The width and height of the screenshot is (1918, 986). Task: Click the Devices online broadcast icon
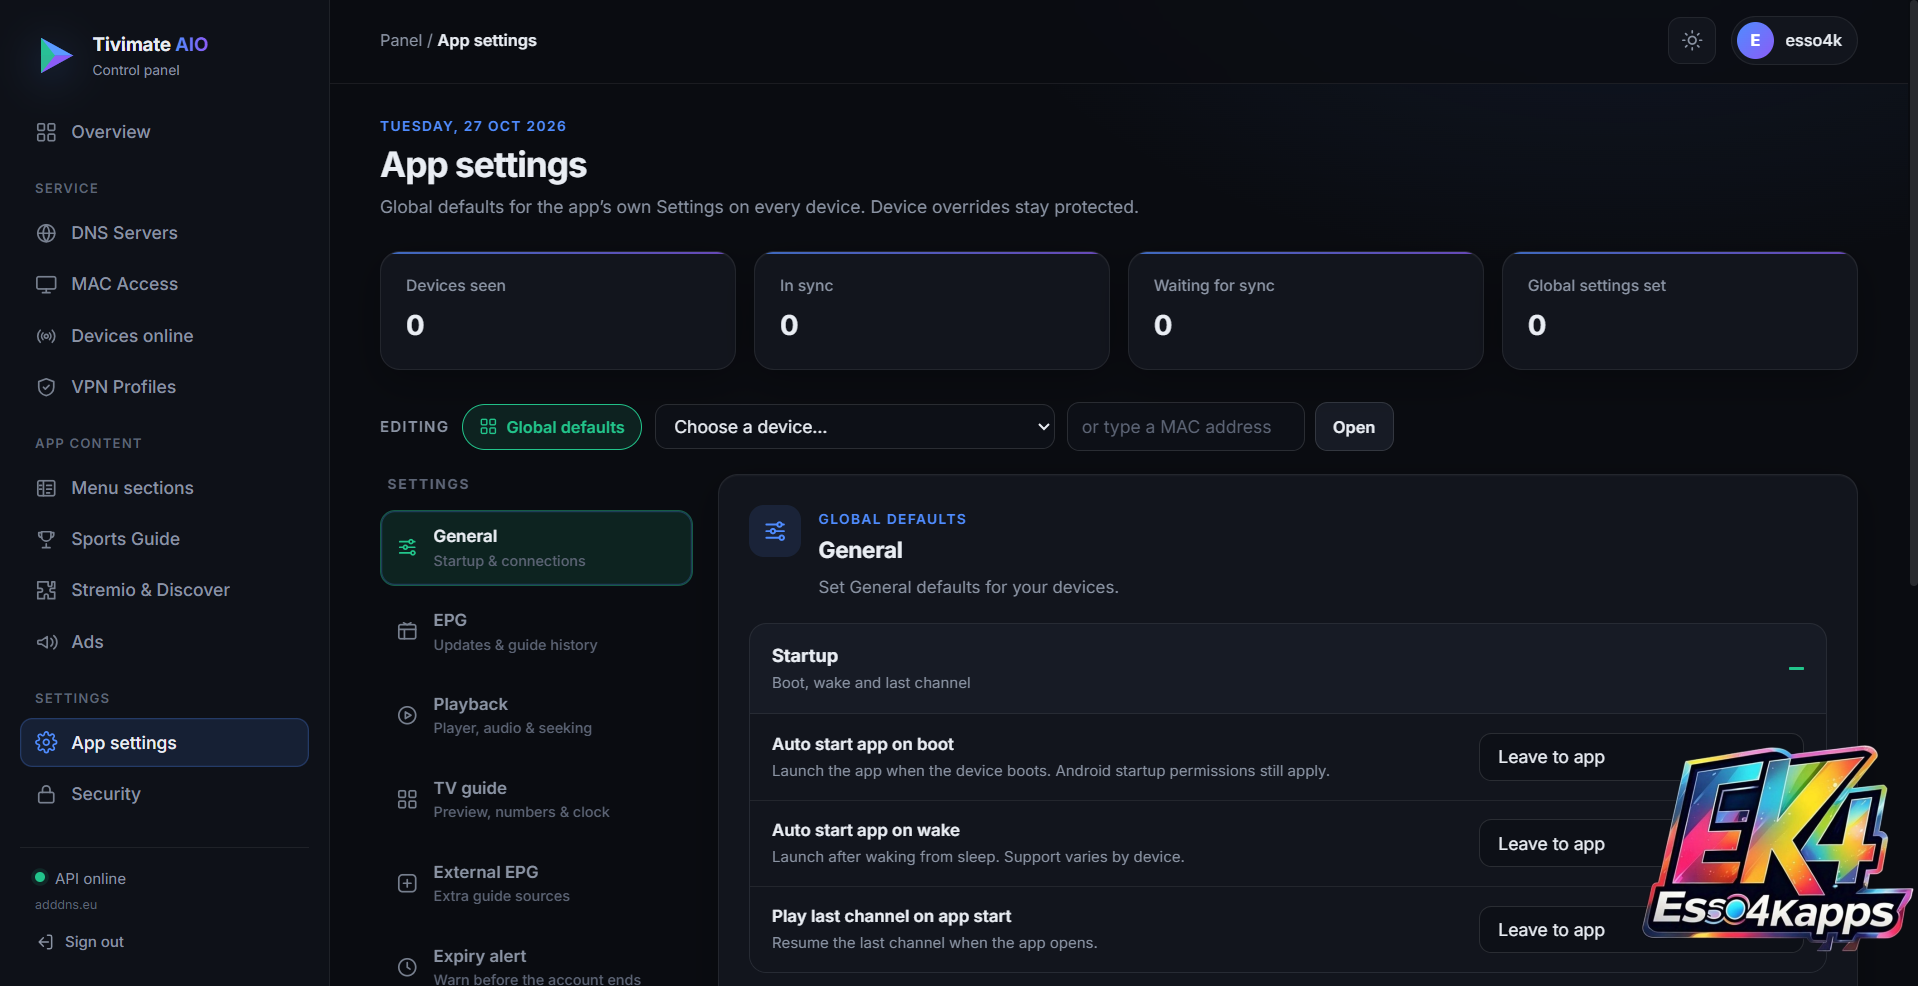click(46, 336)
